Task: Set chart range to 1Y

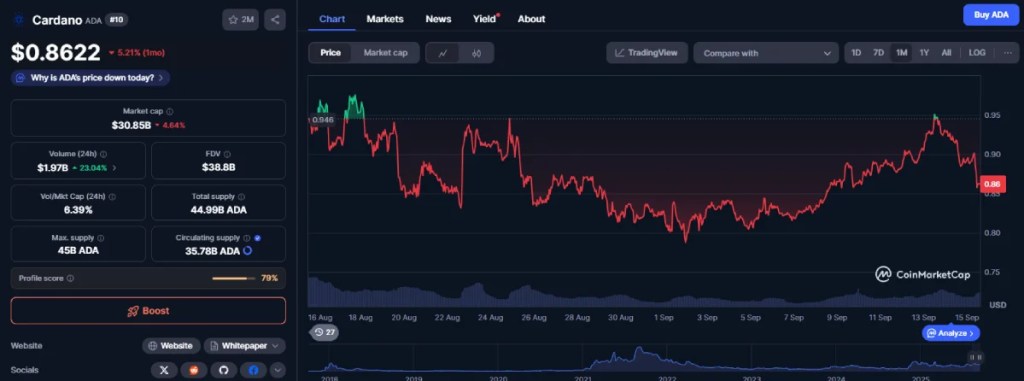Action: point(924,53)
